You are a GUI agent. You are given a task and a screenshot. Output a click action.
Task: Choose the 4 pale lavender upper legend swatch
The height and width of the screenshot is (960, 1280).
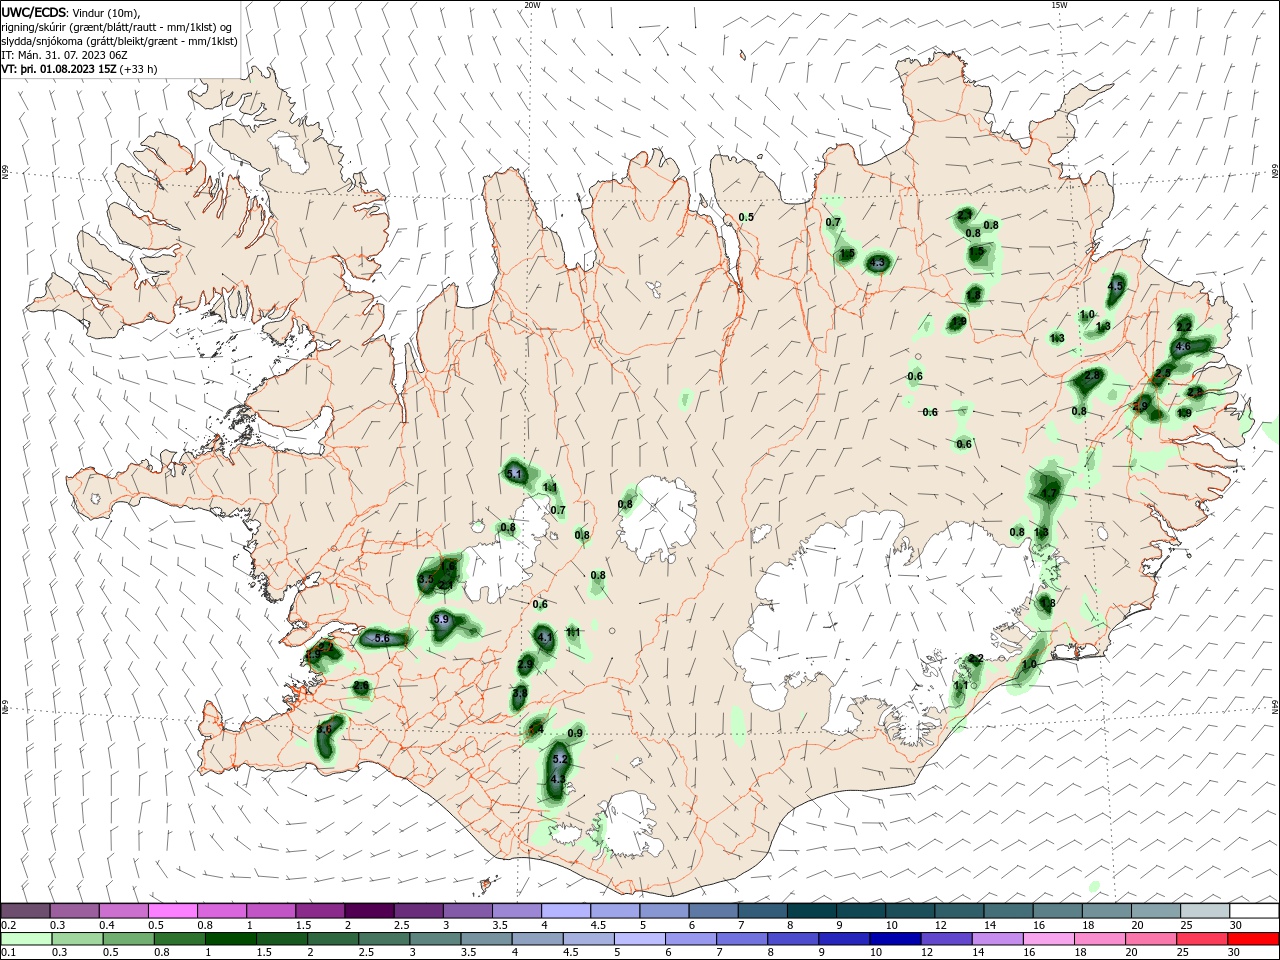coord(564,911)
